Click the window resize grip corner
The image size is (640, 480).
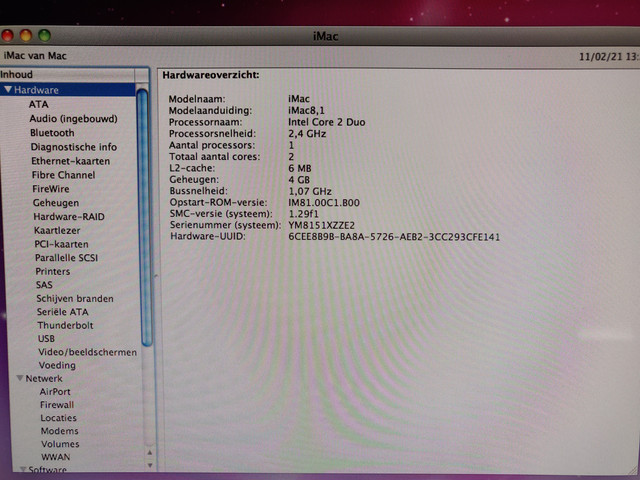tap(634, 470)
